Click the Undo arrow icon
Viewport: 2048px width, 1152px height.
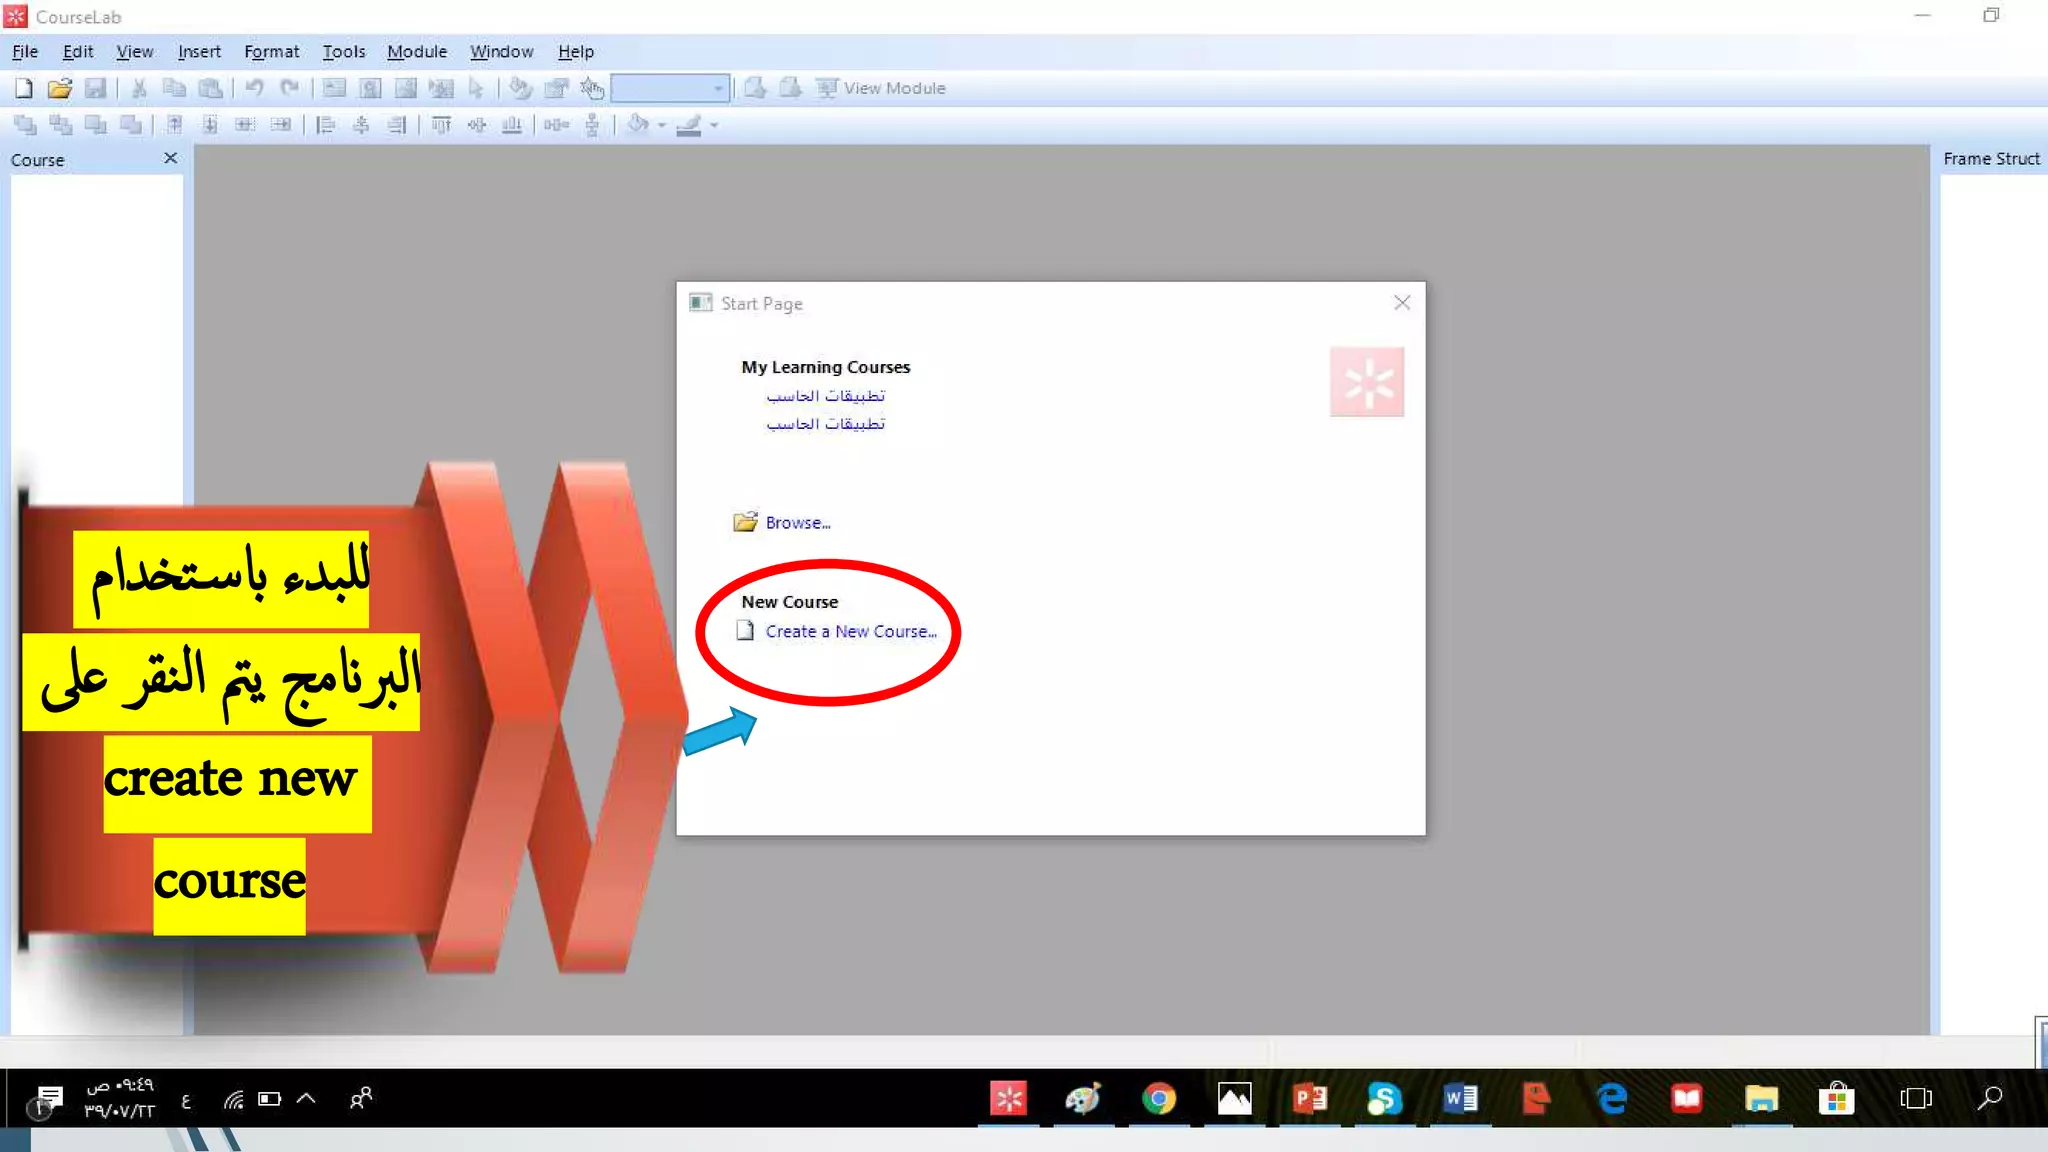pyautogui.click(x=254, y=88)
